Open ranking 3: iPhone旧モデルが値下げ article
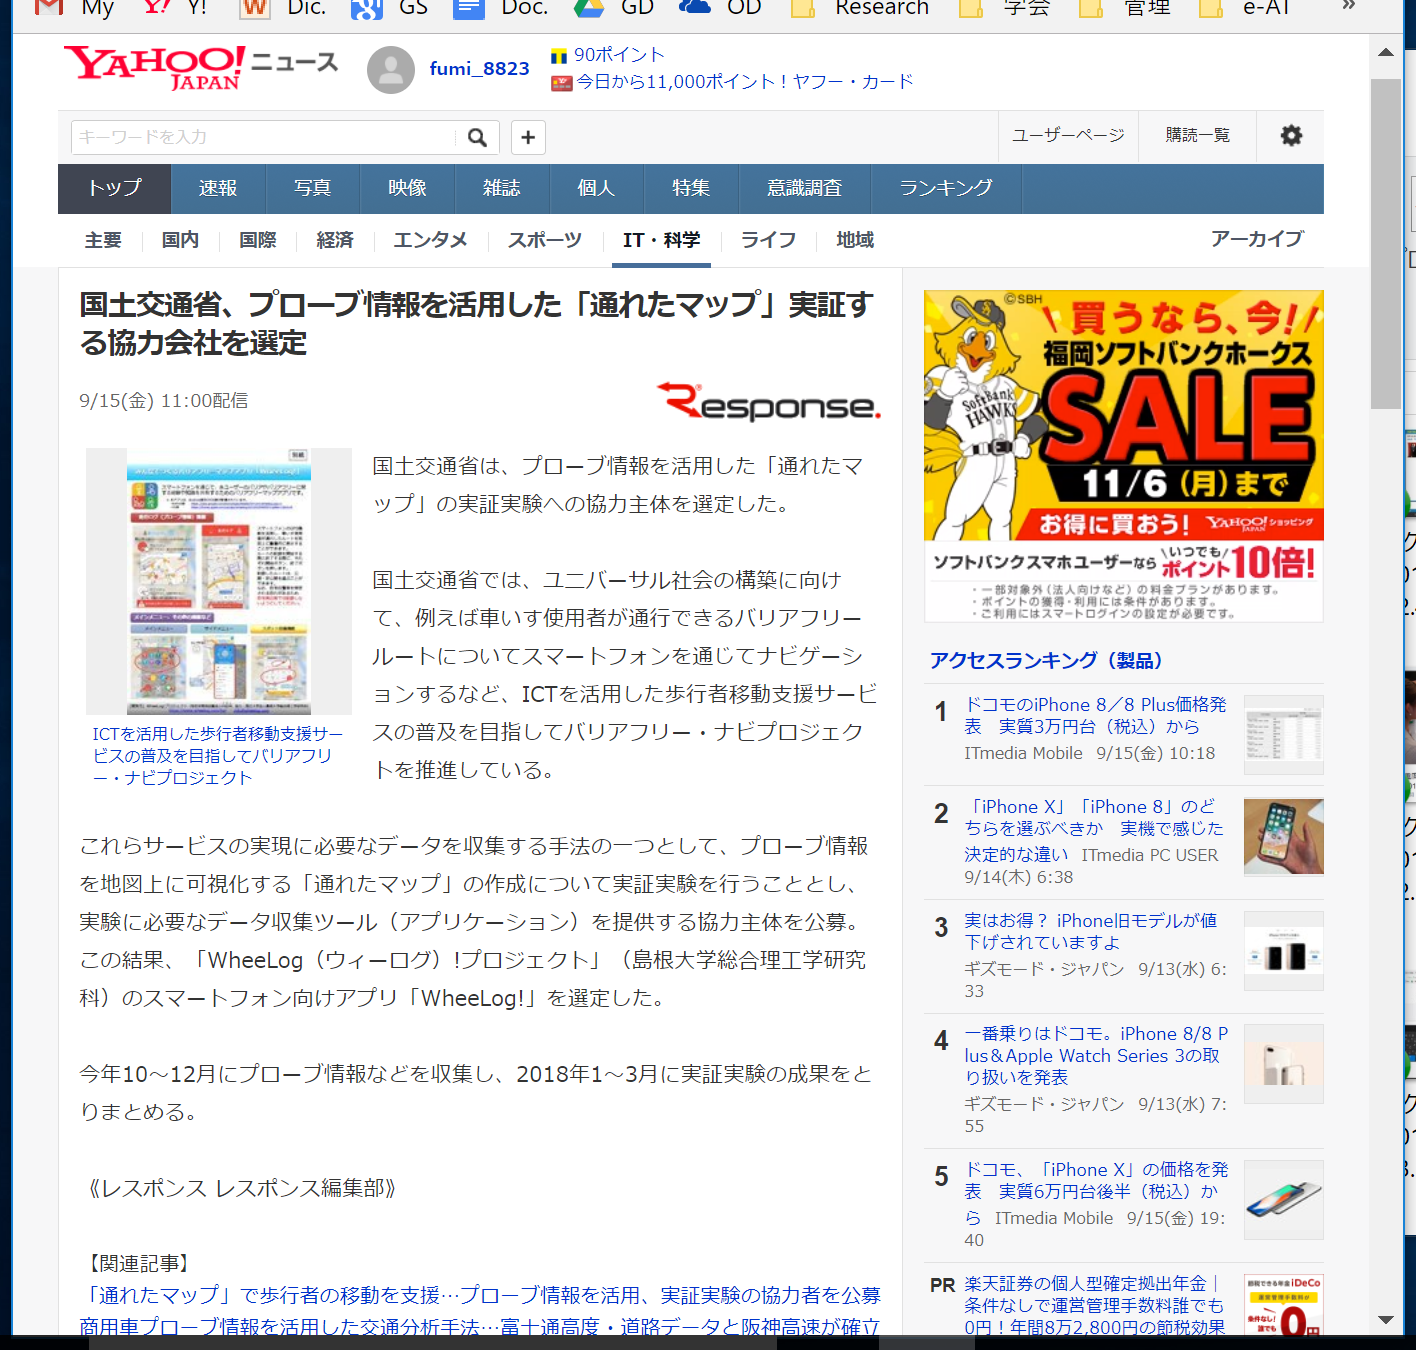The height and width of the screenshot is (1350, 1416). click(x=1090, y=931)
